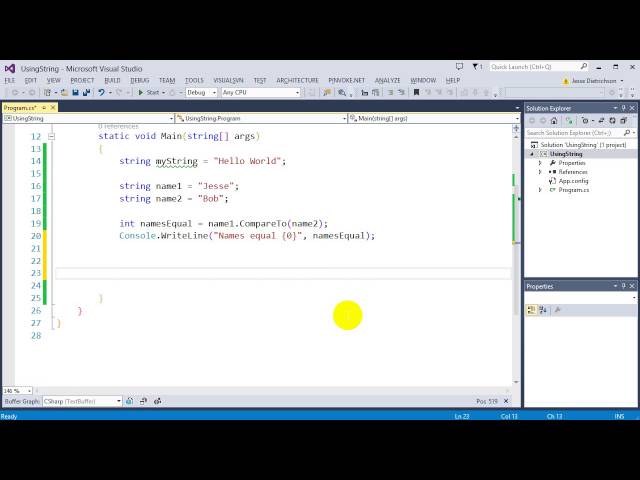Click the Collapse All icon in Solution Explorer
640x480 pixels.
(x=623, y=120)
